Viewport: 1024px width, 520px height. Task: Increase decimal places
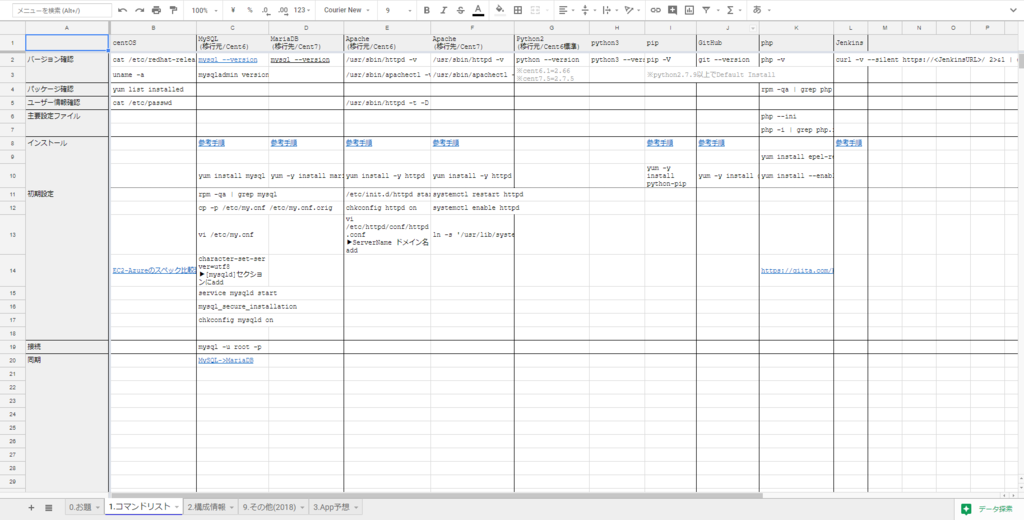pyautogui.click(x=283, y=10)
